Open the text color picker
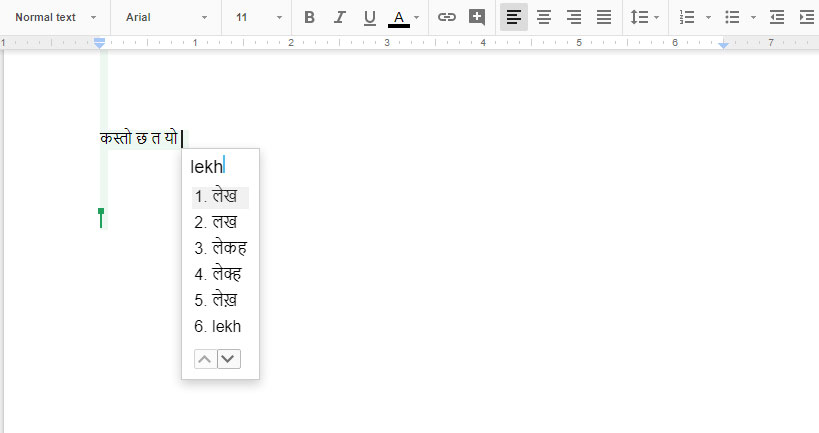Image resolution: width=819 pixels, height=433 pixels. tap(404, 17)
